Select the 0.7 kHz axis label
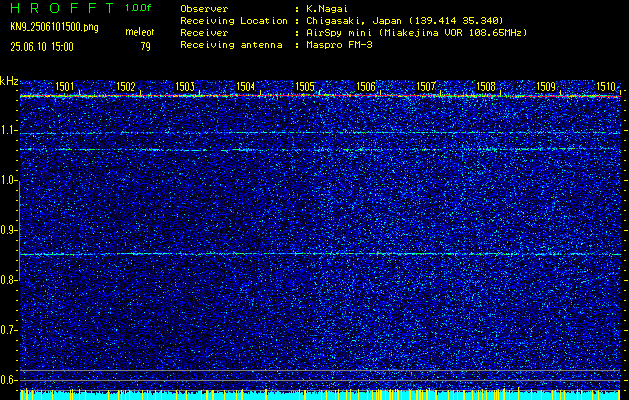This screenshot has width=629, height=400. click(8, 330)
